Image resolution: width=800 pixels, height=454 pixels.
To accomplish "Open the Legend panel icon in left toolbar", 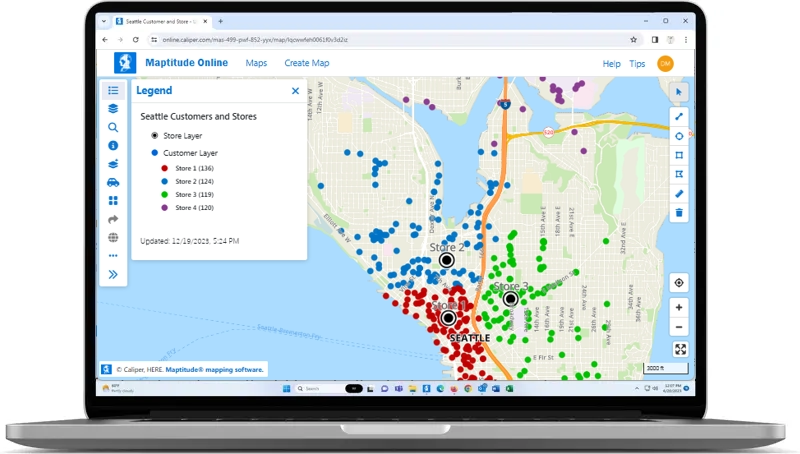I will [x=113, y=91].
